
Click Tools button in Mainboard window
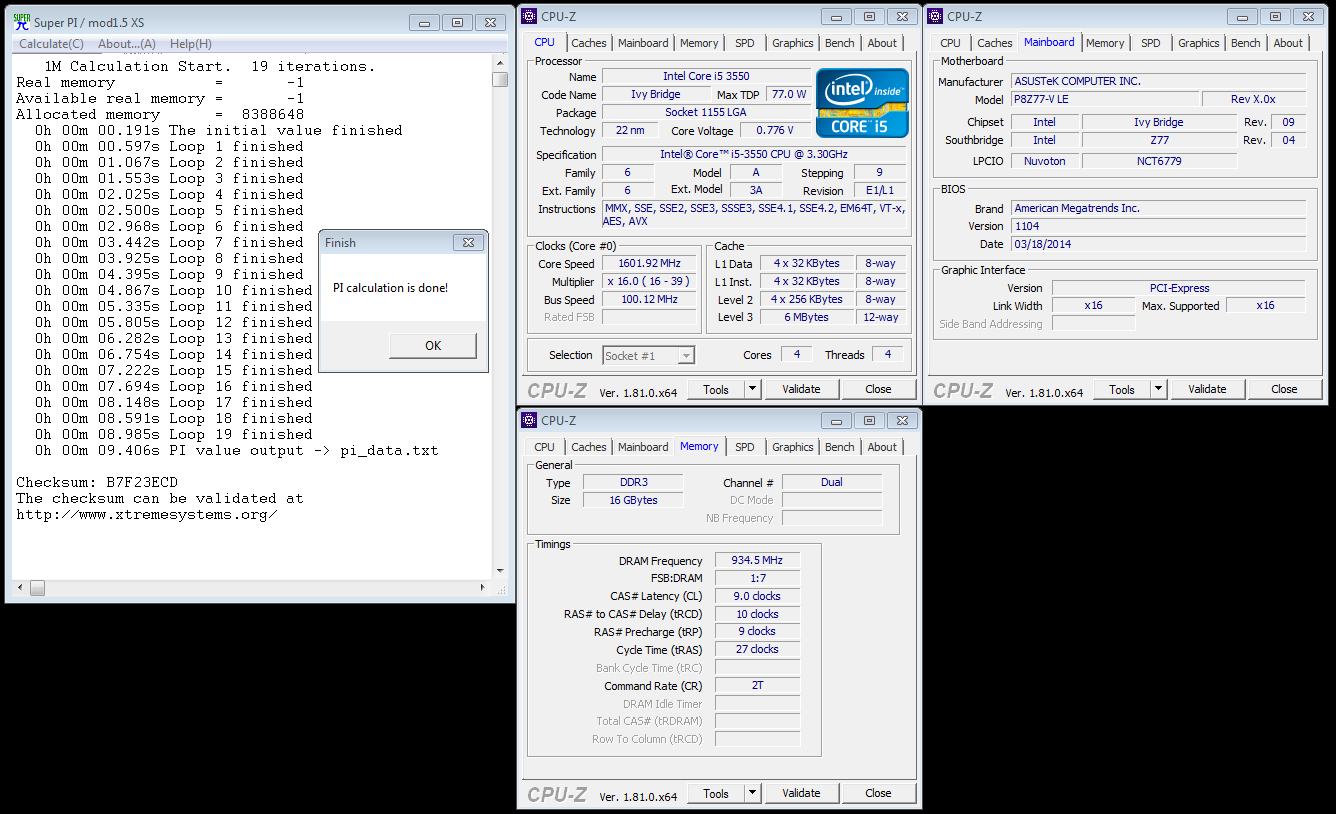click(x=1121, y=389)
